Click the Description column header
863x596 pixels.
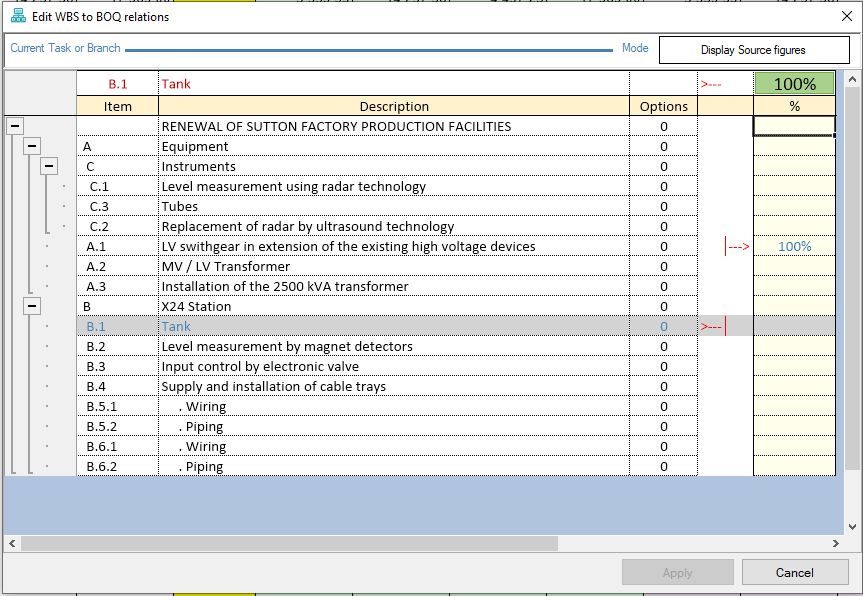coord(394,106)
